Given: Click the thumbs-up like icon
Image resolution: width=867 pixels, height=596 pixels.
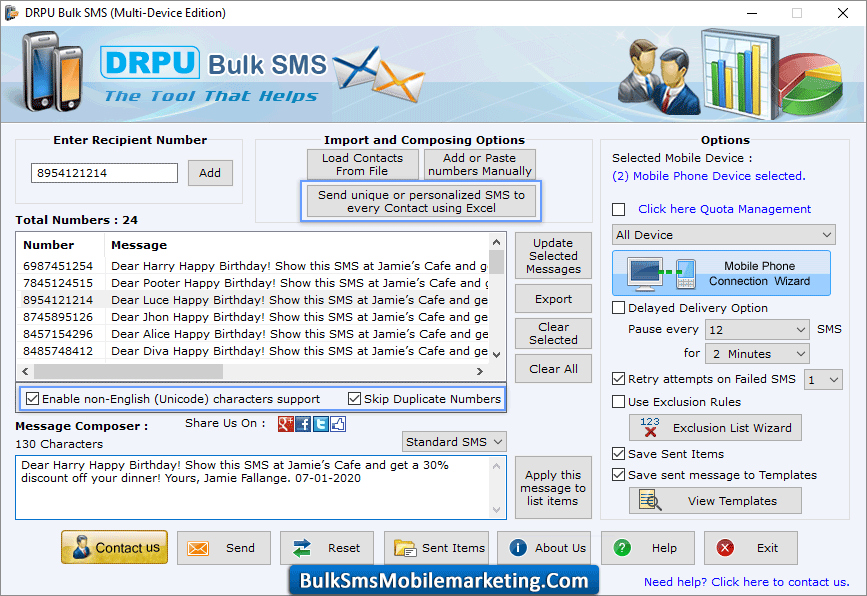Looking at the screenshot, I should 338,424.
